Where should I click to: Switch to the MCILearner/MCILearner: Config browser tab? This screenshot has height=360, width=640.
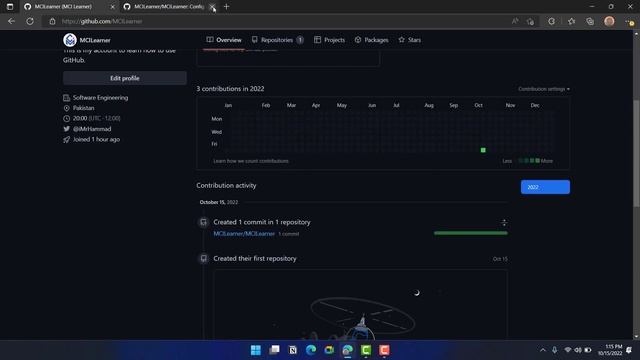tap(169, 7)
